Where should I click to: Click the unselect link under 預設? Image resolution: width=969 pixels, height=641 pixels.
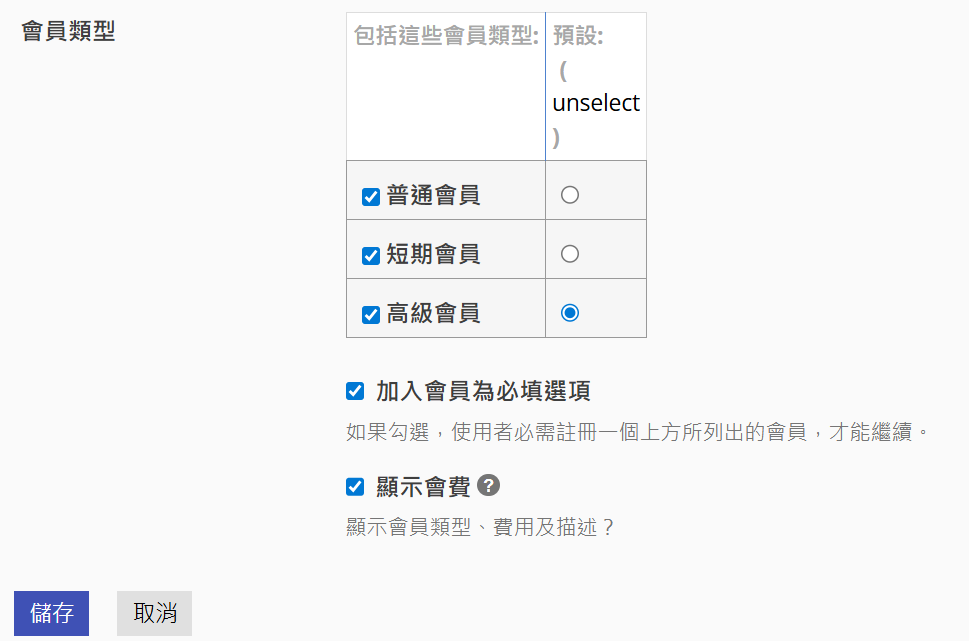pos(596,103)
